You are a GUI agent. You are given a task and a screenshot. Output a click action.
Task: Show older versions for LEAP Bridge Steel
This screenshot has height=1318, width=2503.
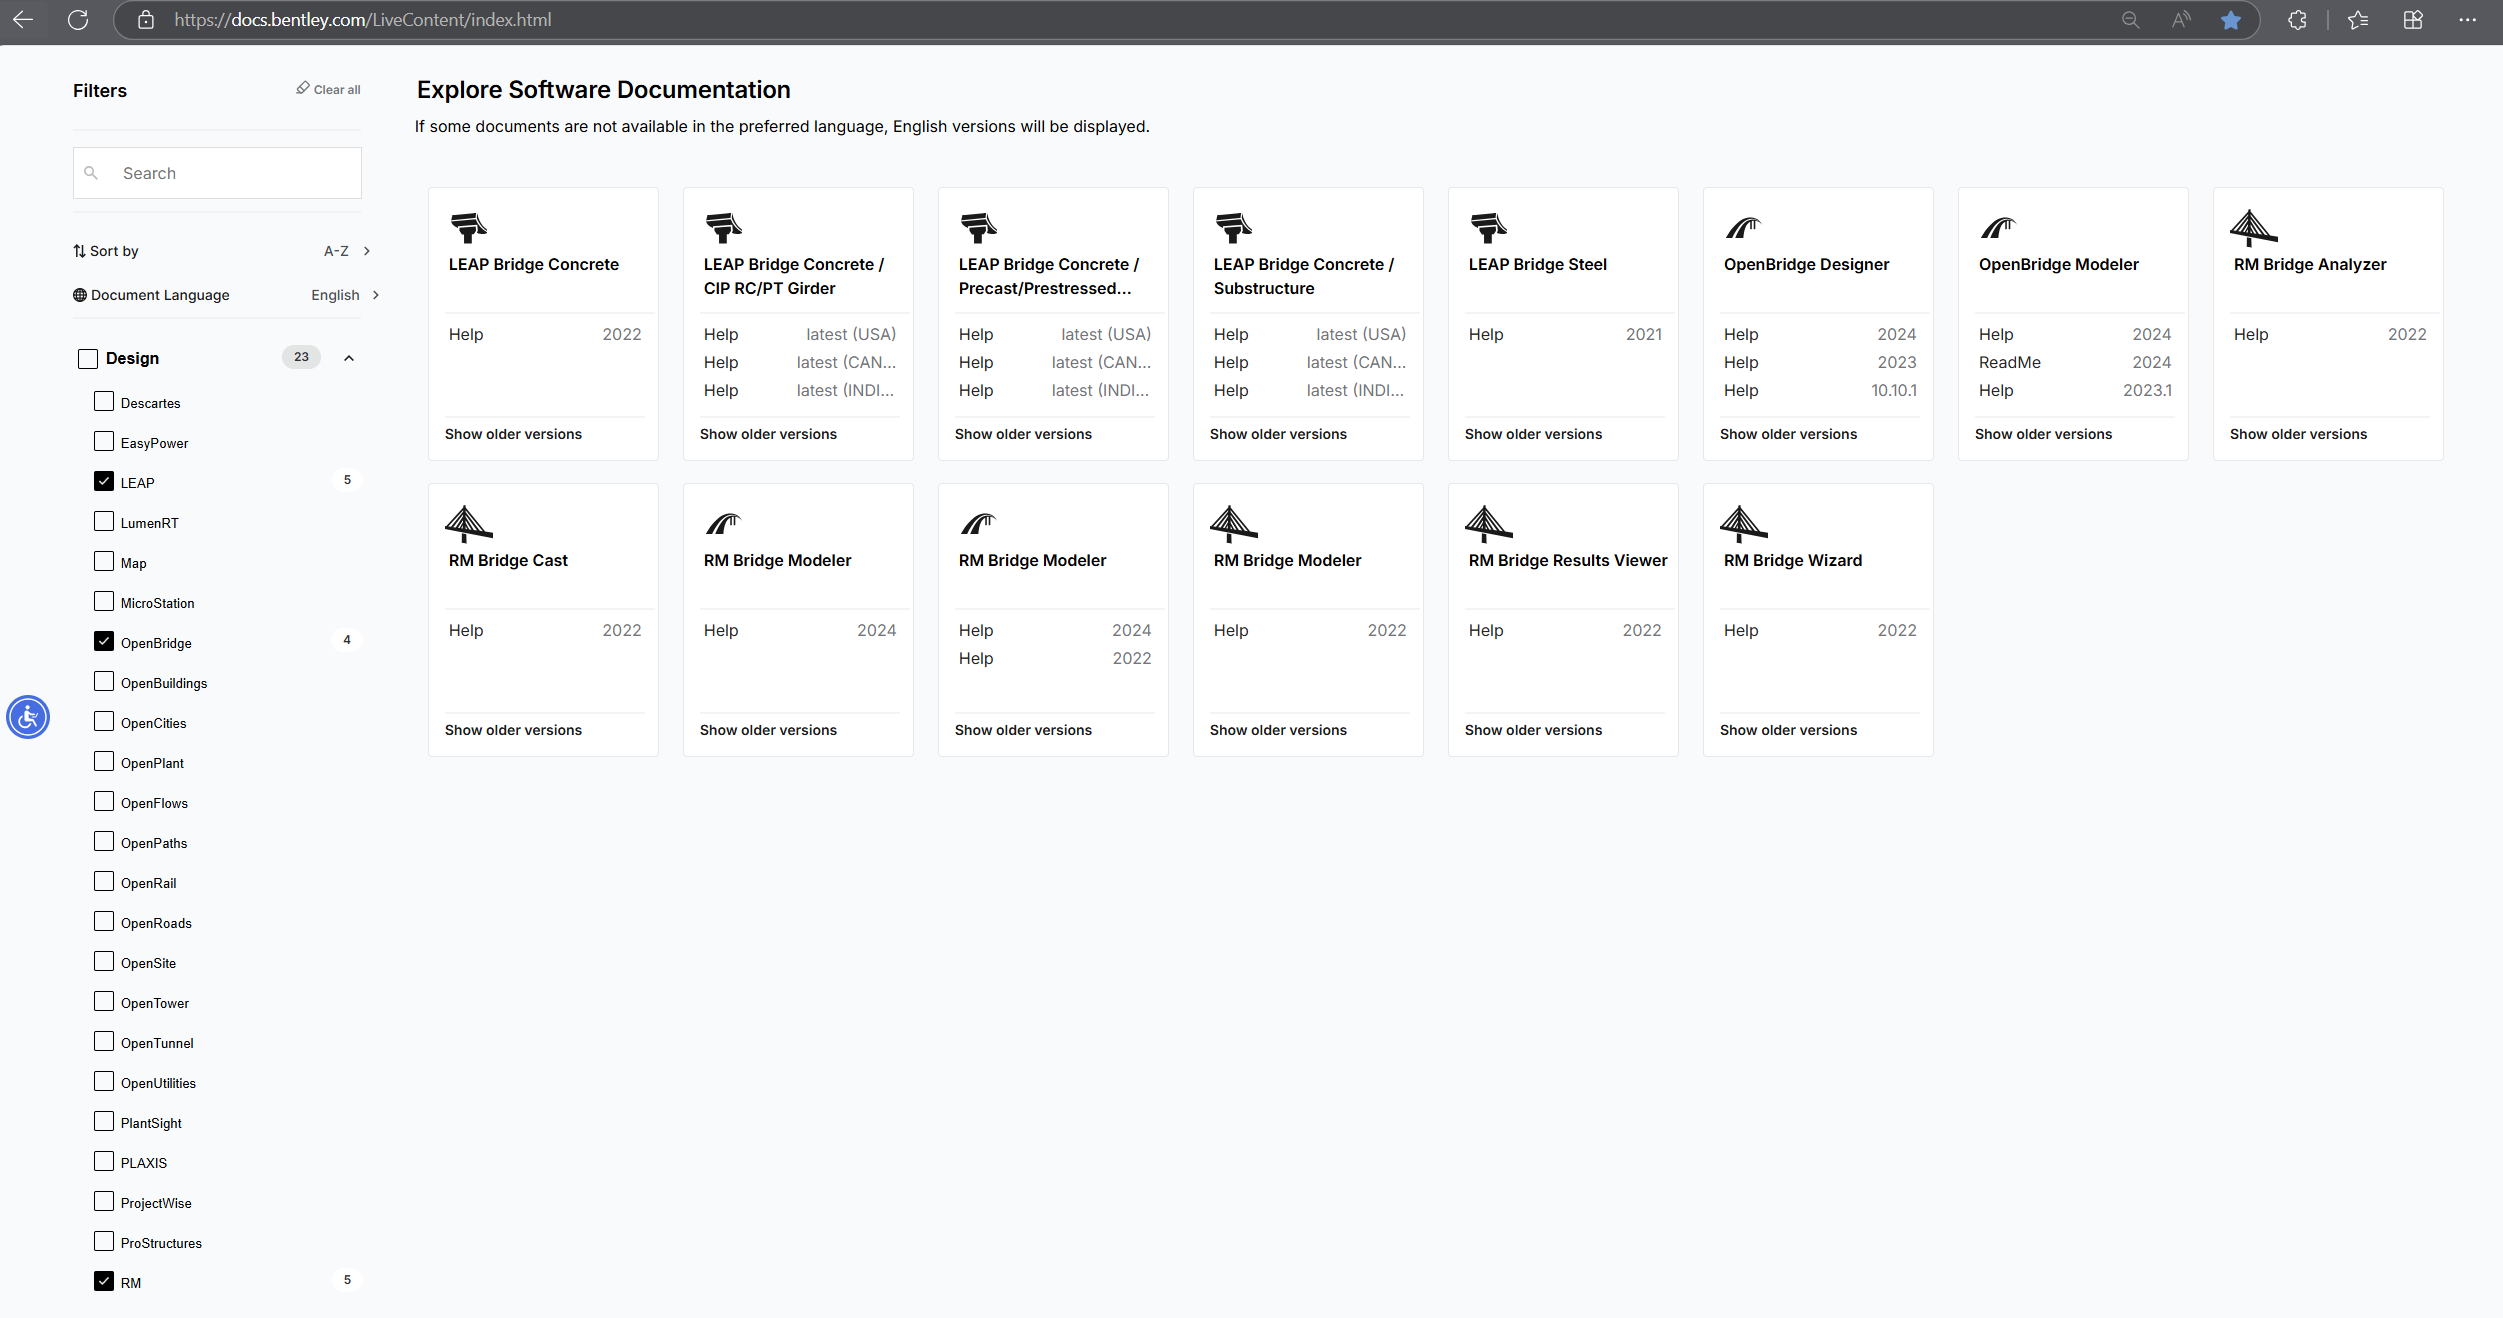(x=1533, y=434)
